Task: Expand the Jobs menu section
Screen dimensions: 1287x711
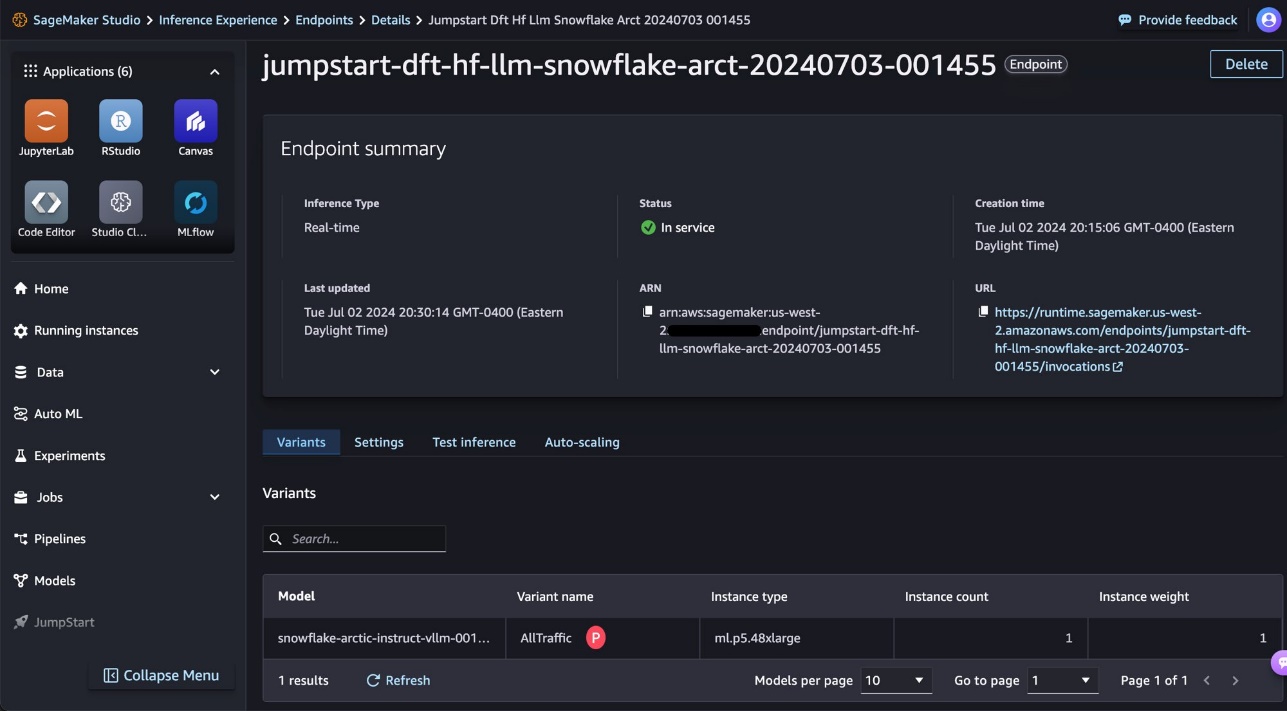Action: [214, 497]
